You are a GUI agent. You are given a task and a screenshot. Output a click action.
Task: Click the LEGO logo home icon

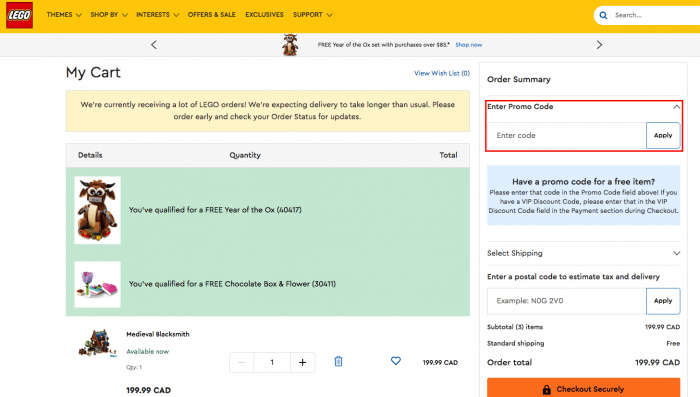19,15
